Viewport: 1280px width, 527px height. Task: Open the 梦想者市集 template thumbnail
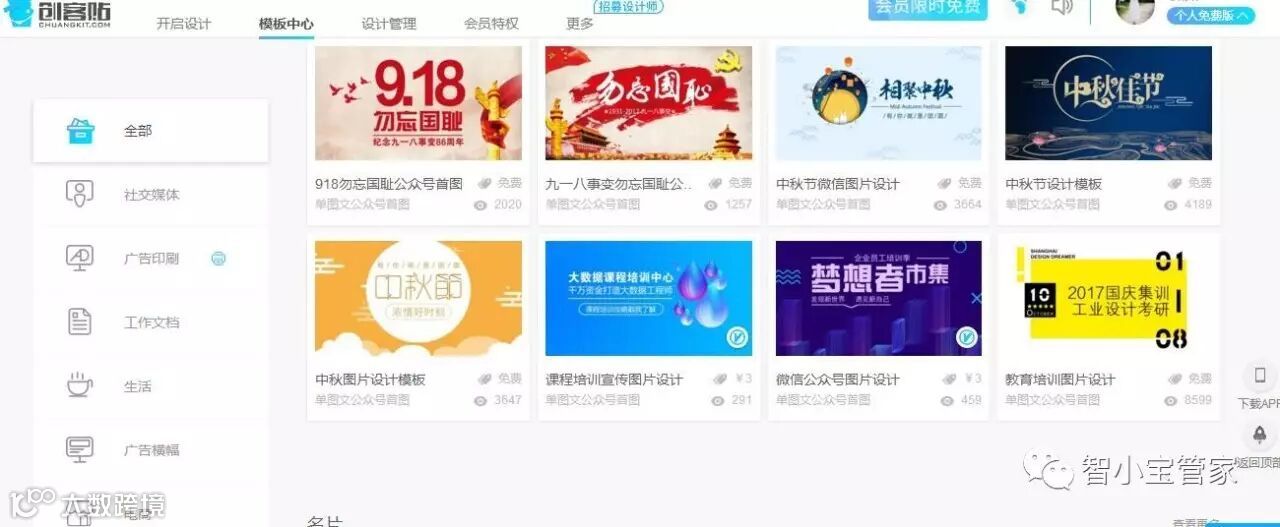[x=879, y=298]
